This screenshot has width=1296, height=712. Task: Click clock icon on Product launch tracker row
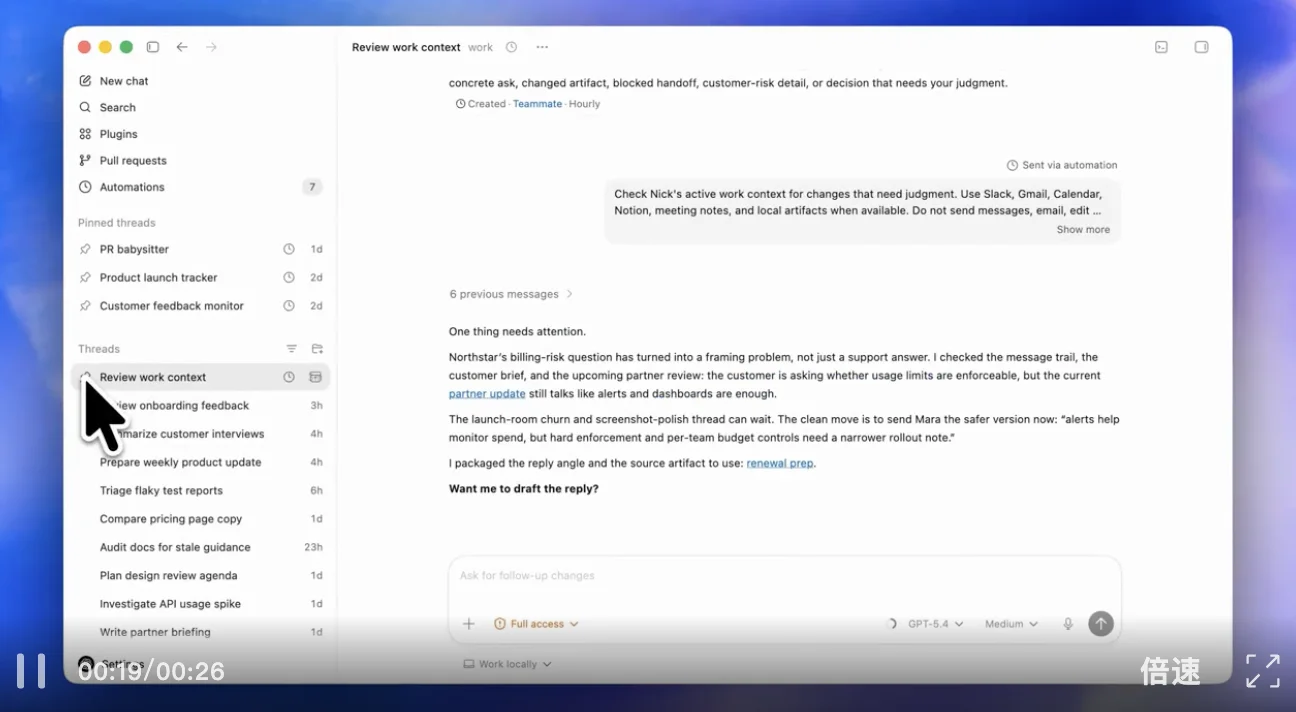[289, 277]
